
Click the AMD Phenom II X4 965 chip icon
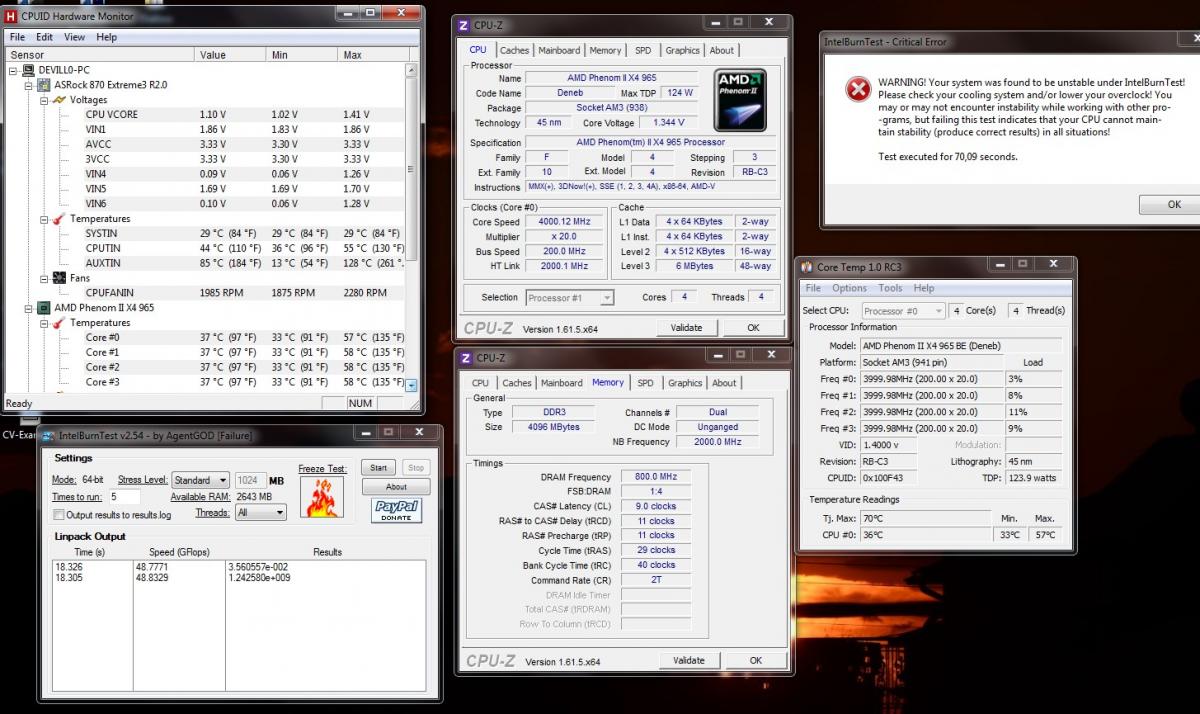[x=45, y=308]
